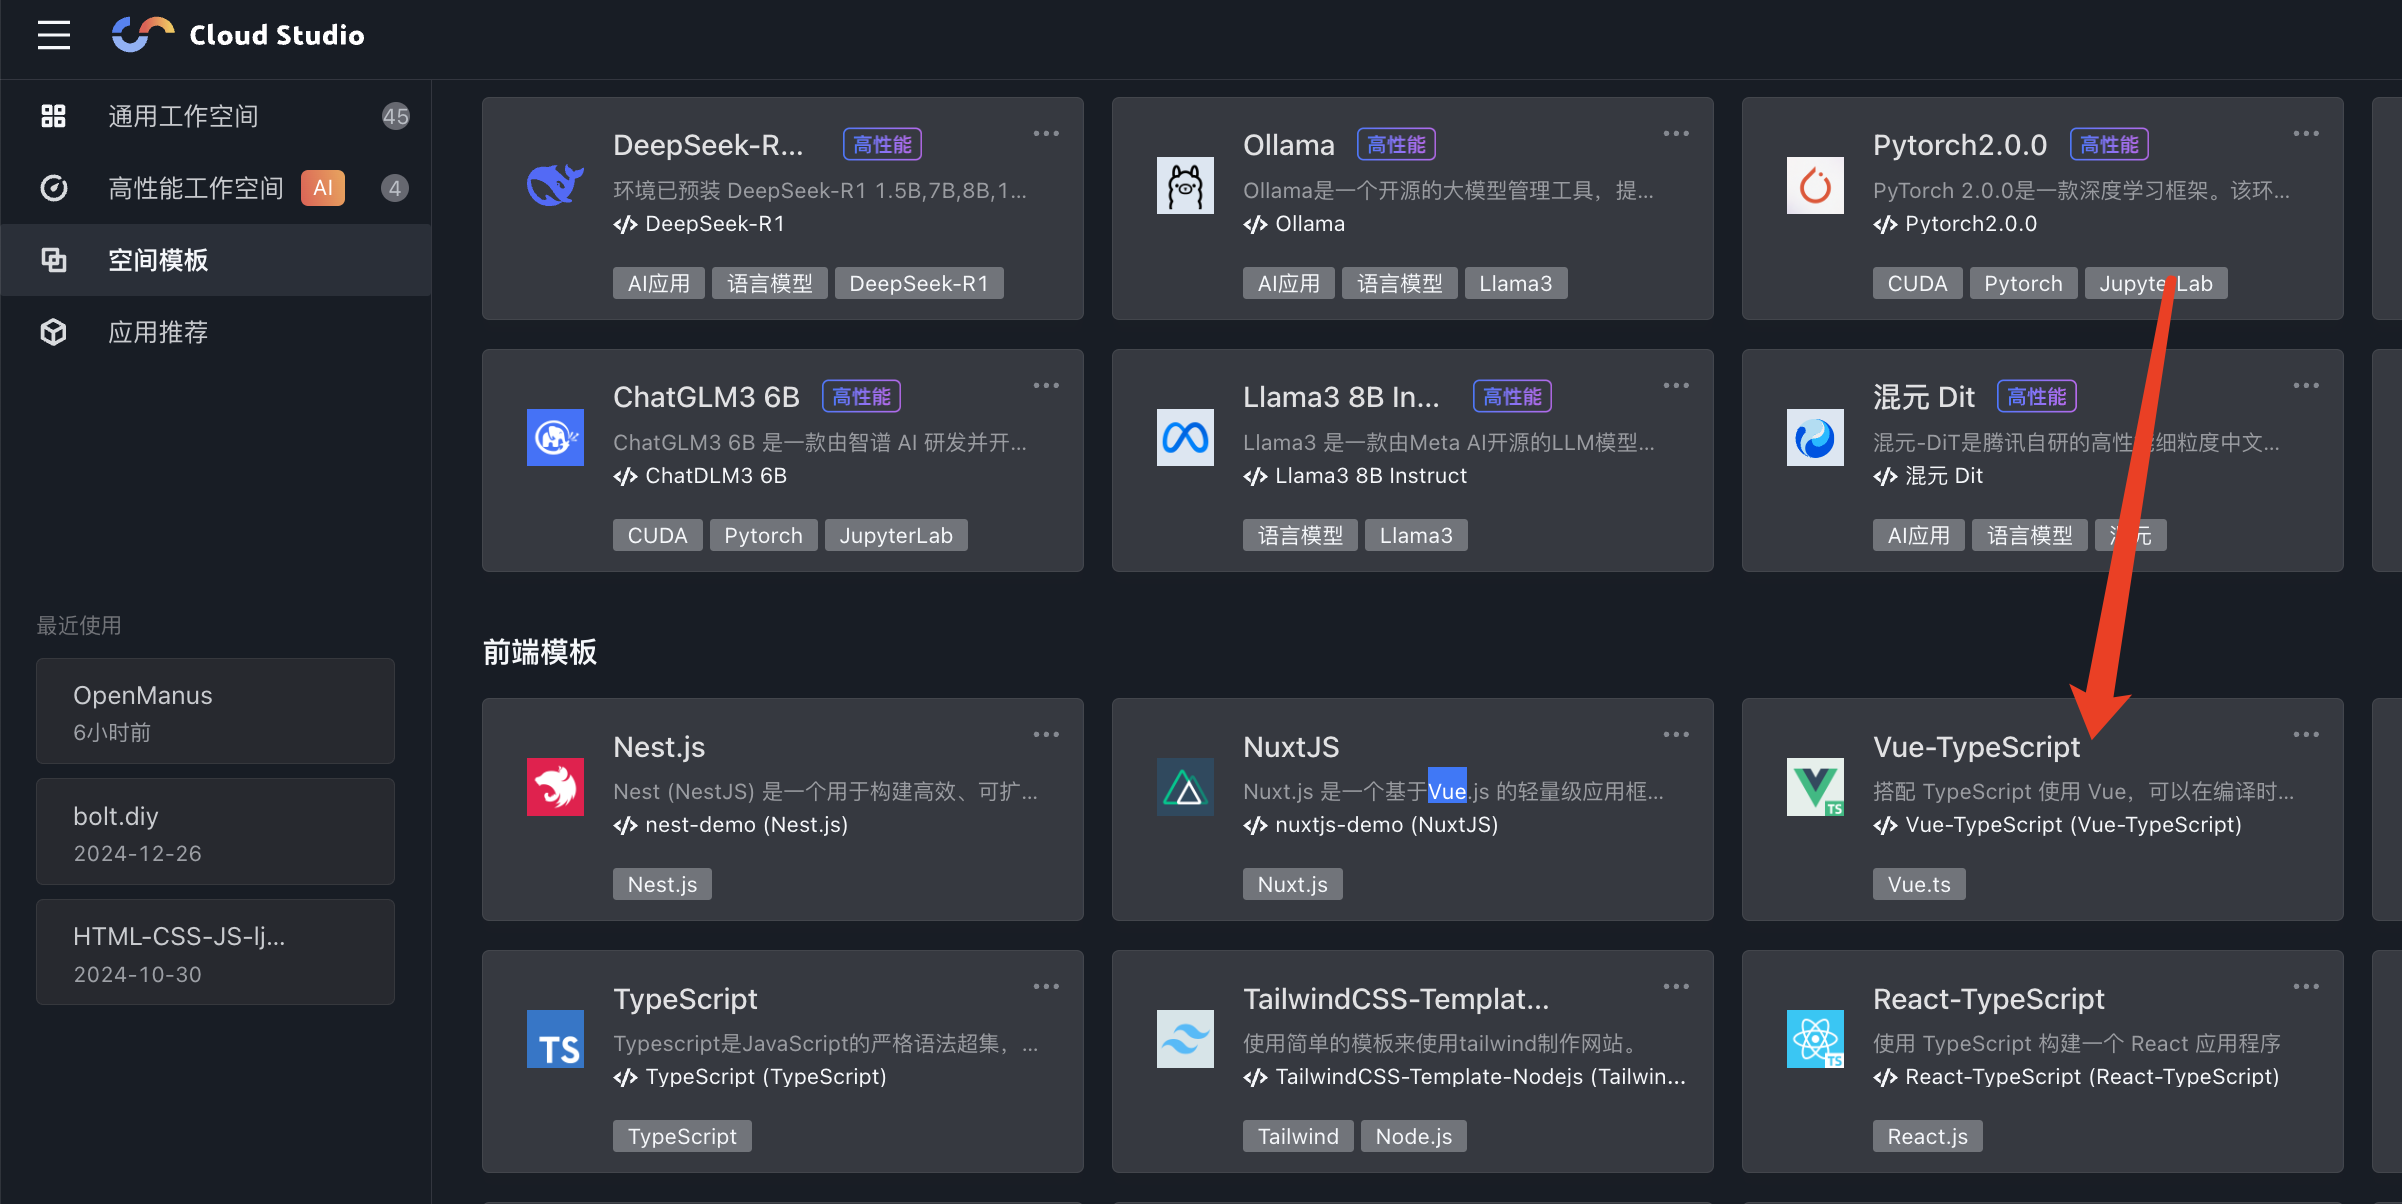The width and height of the screenshot is (2402, 1204).
Task: Select 应用推荐 in sidebar
Action: [216, 332]
